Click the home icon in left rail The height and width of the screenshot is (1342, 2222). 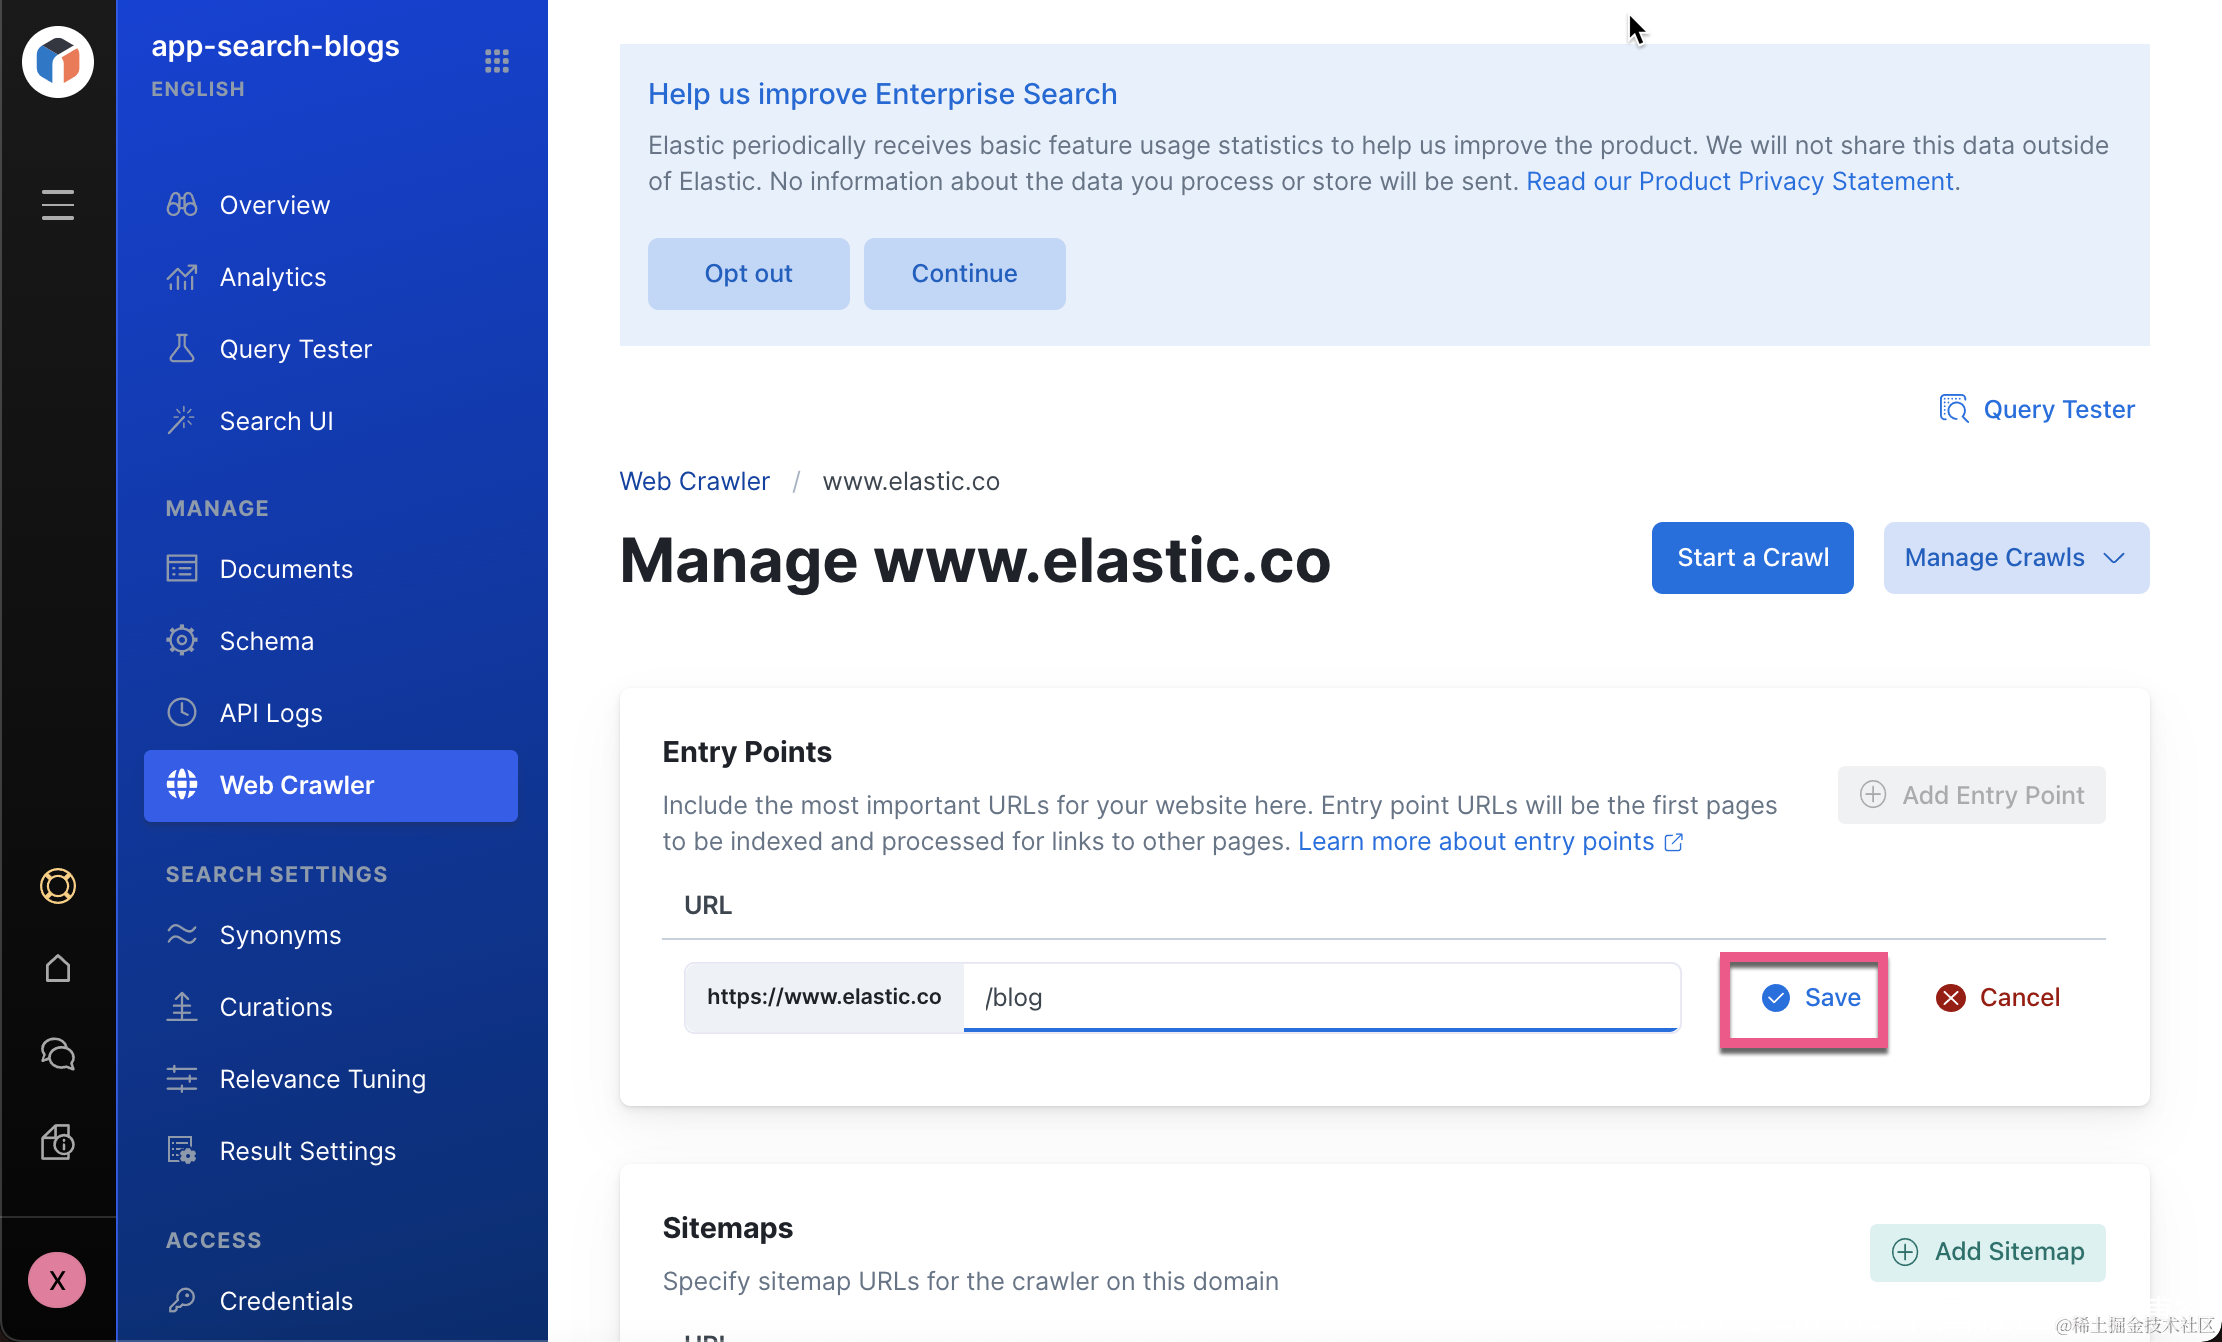tap(58, 968)
